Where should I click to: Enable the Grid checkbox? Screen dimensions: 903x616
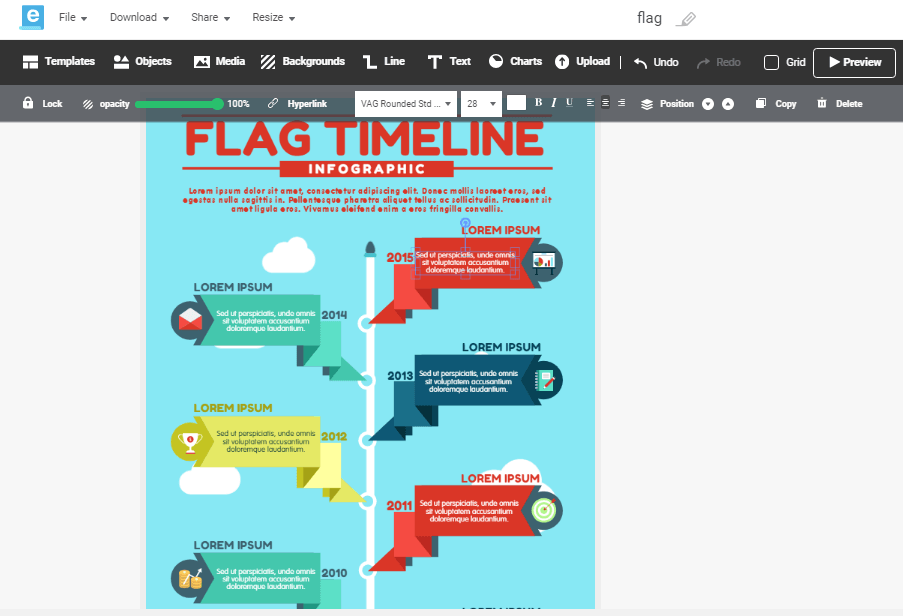click(771, 62)
